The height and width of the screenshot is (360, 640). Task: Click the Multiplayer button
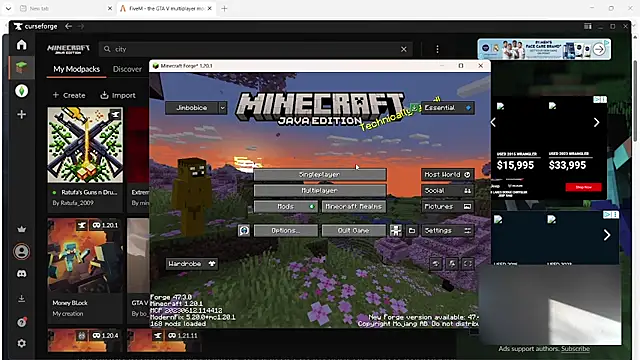(320, 191)
